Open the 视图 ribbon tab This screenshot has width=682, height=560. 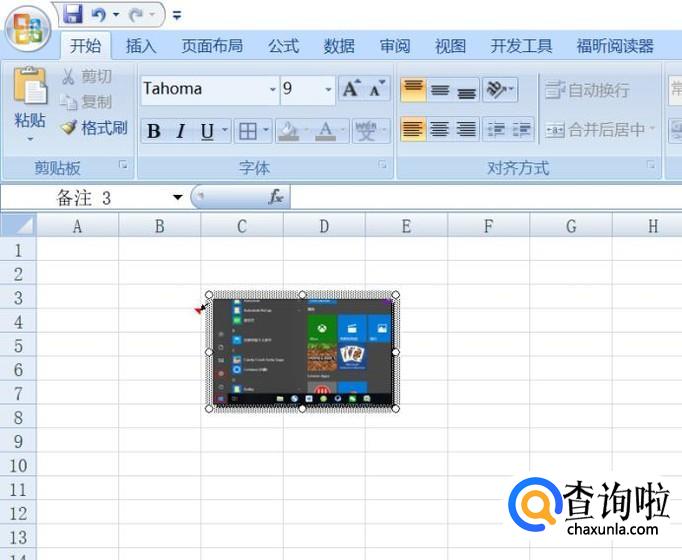pyautogui.click(x=450, y=46)
